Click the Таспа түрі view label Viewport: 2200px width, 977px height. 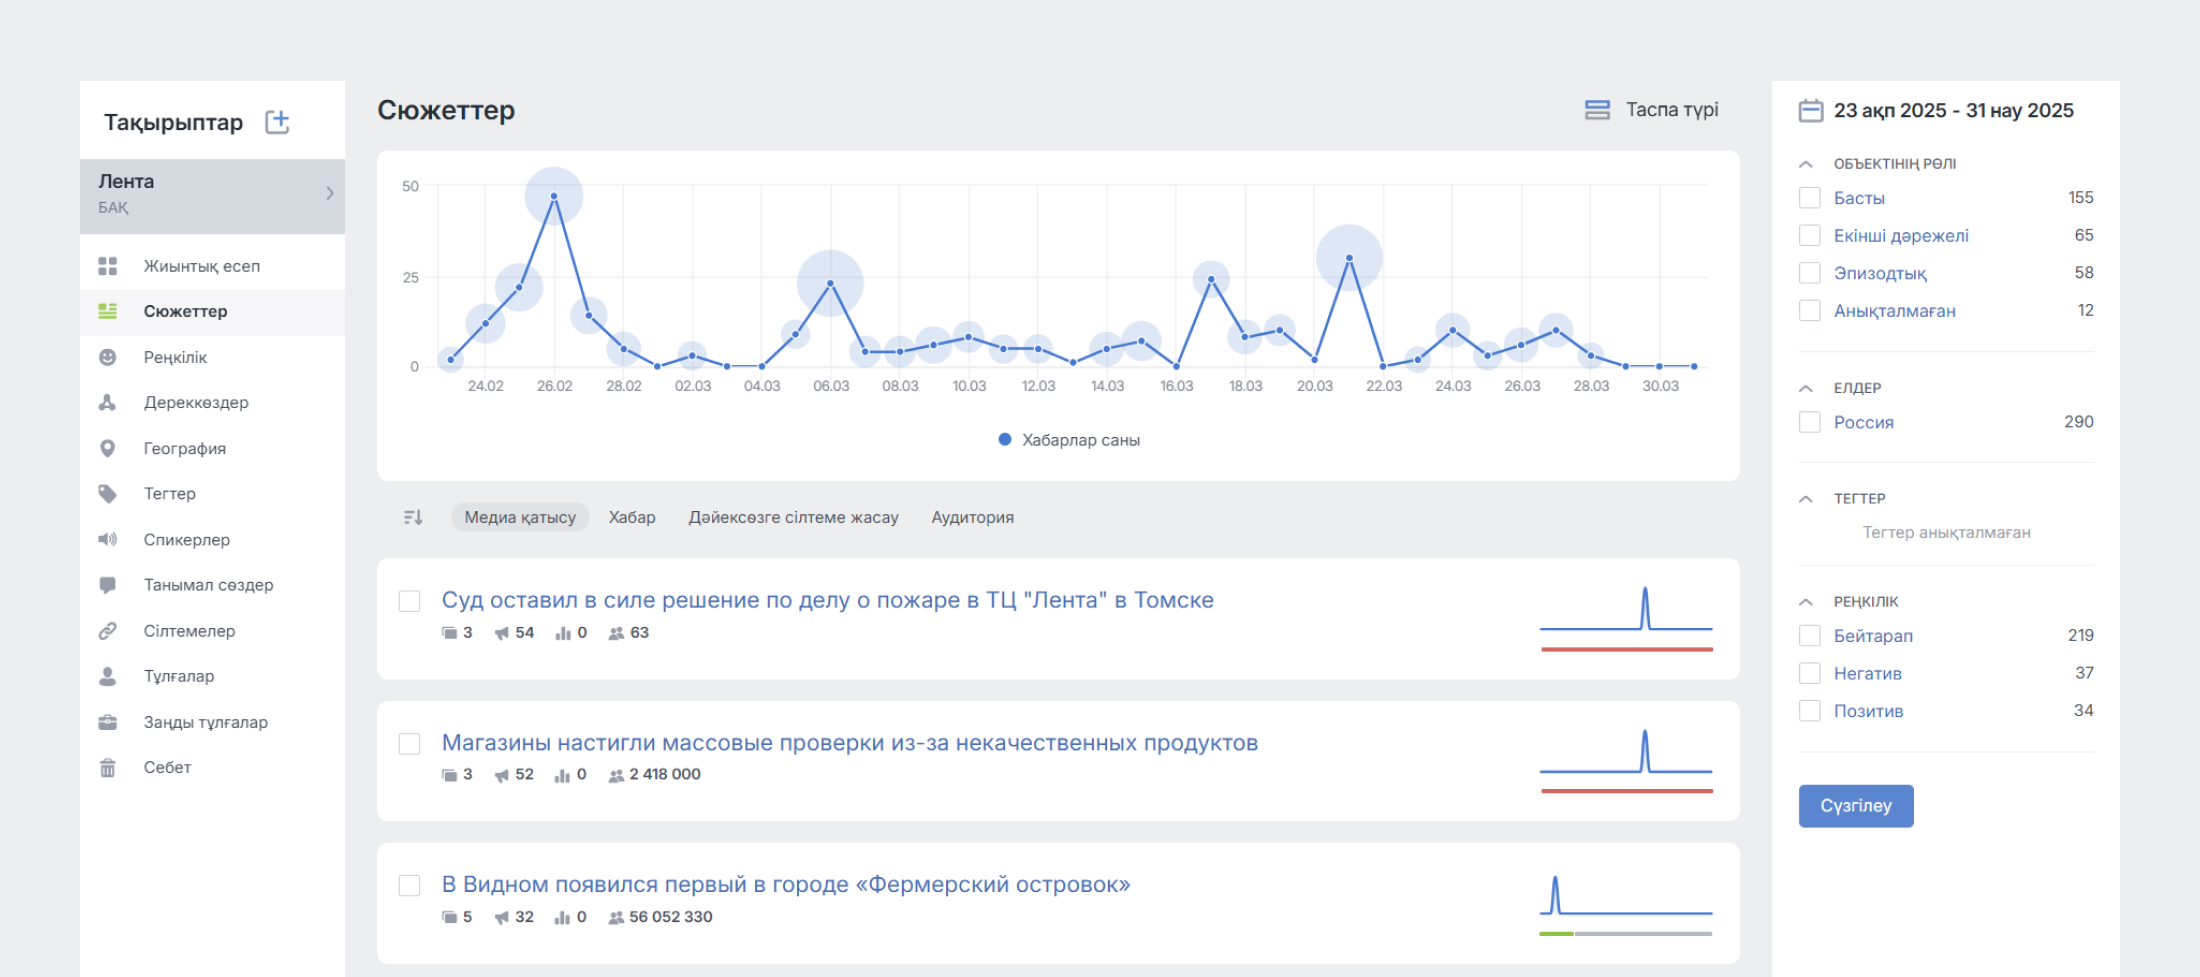pos(1672,110)
